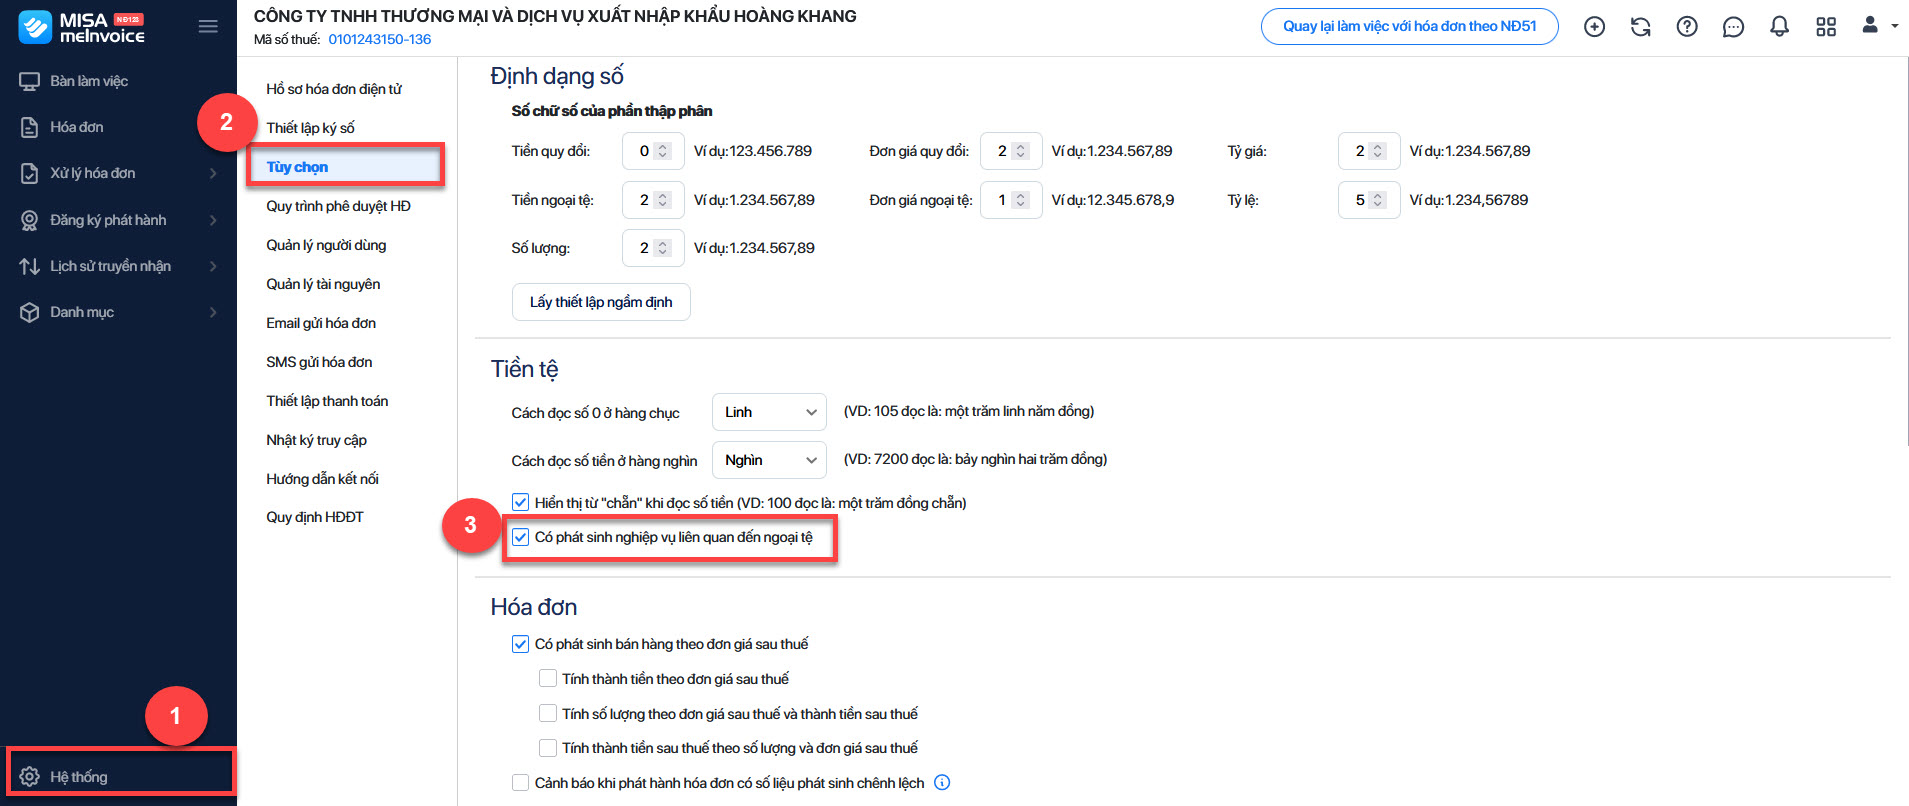Click the refresh sync icon in header
This screenshot has width=1909, height=806.
coord(1641,27)
